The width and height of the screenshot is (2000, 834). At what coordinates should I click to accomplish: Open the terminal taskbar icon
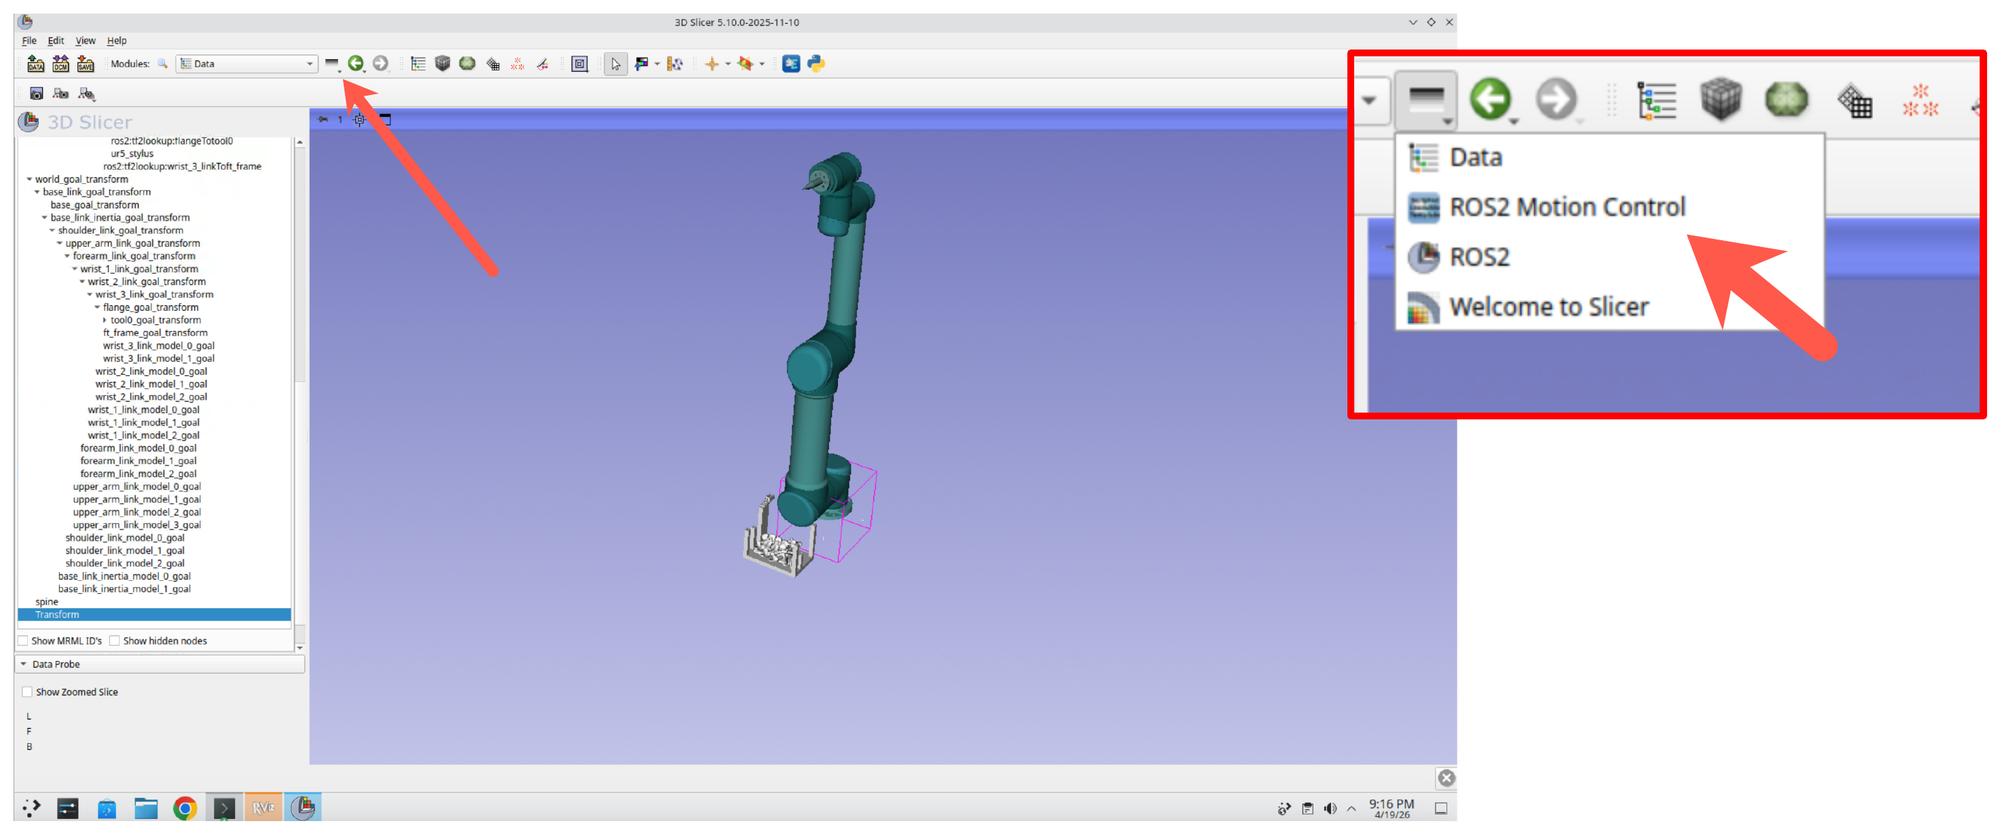224,808
